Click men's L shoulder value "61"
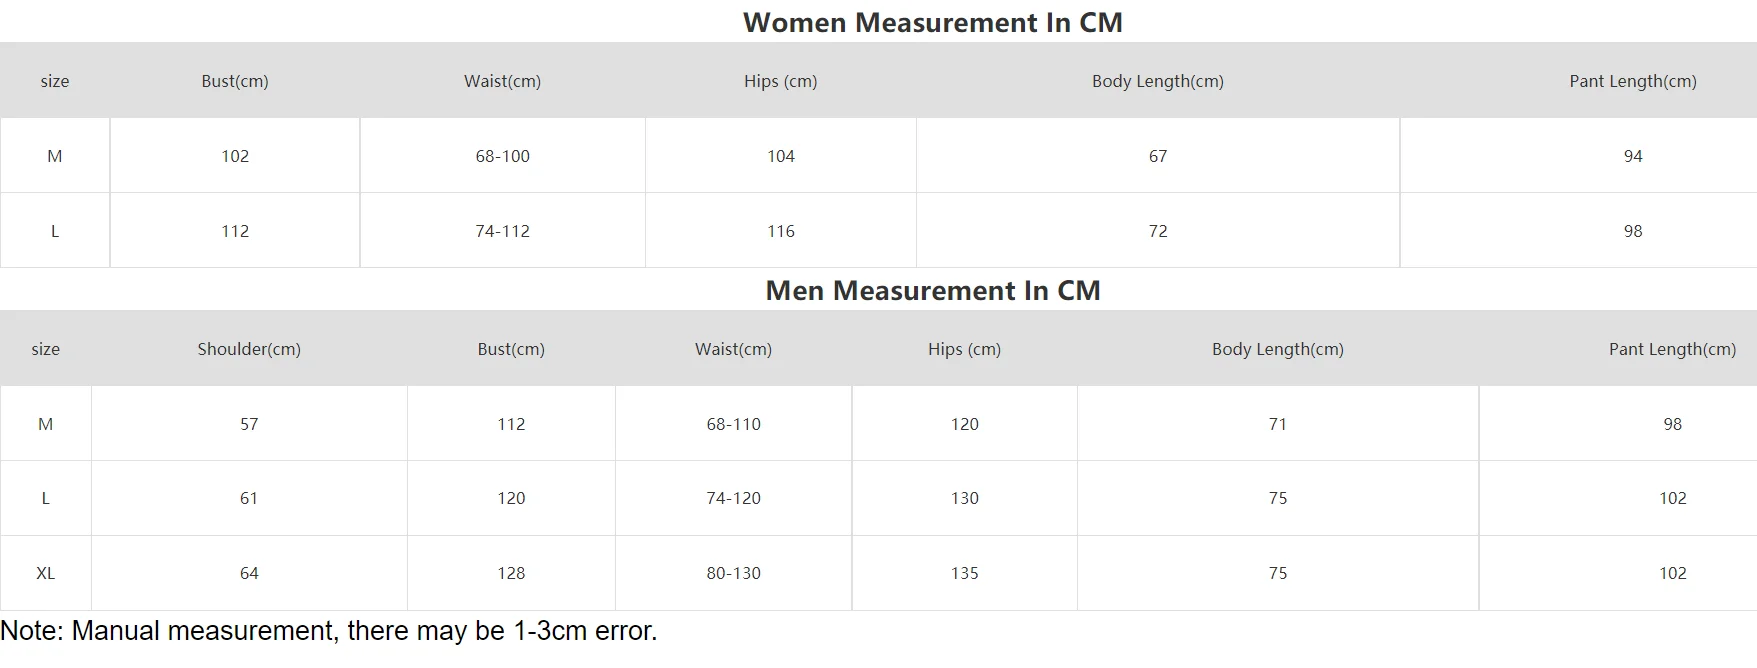Image resolution: width=1757 pixels, height=668 pixels. [249, 498]
